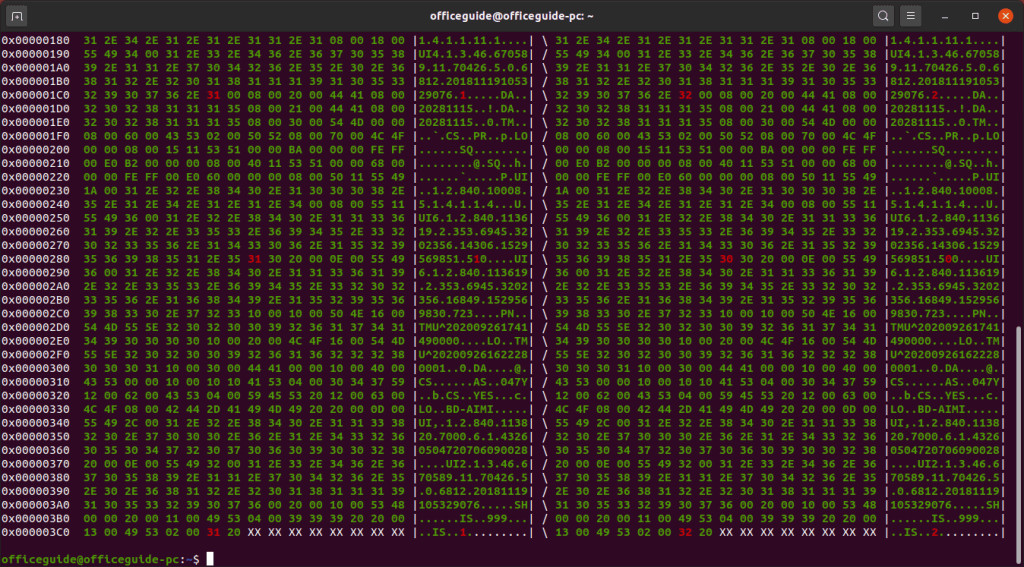Click the offset 0x00000280 address
The width and height of the screenshot is (1024, 567).
point(36,258)
